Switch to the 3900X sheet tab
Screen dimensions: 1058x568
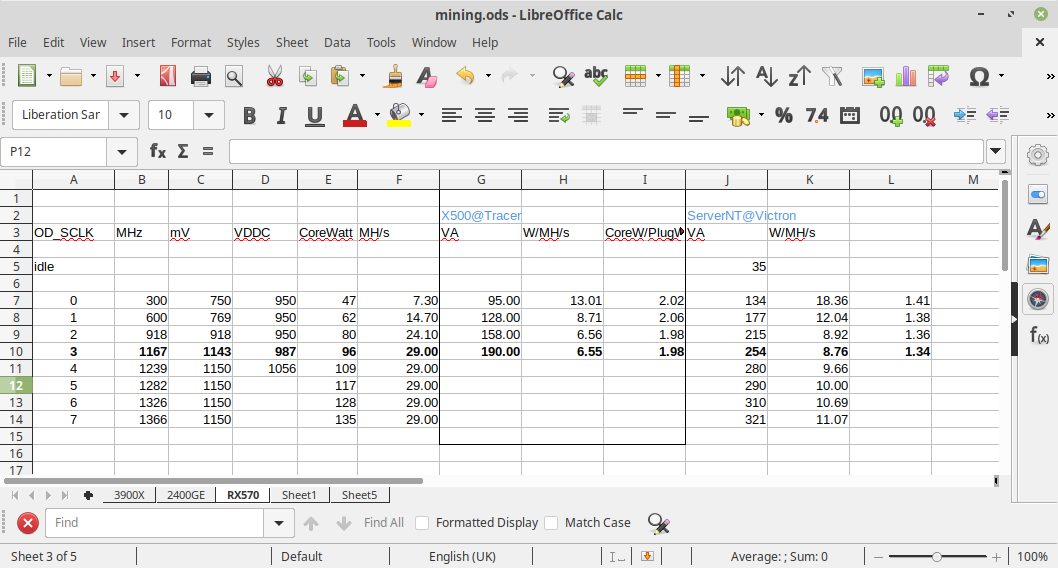pos(129,495)
